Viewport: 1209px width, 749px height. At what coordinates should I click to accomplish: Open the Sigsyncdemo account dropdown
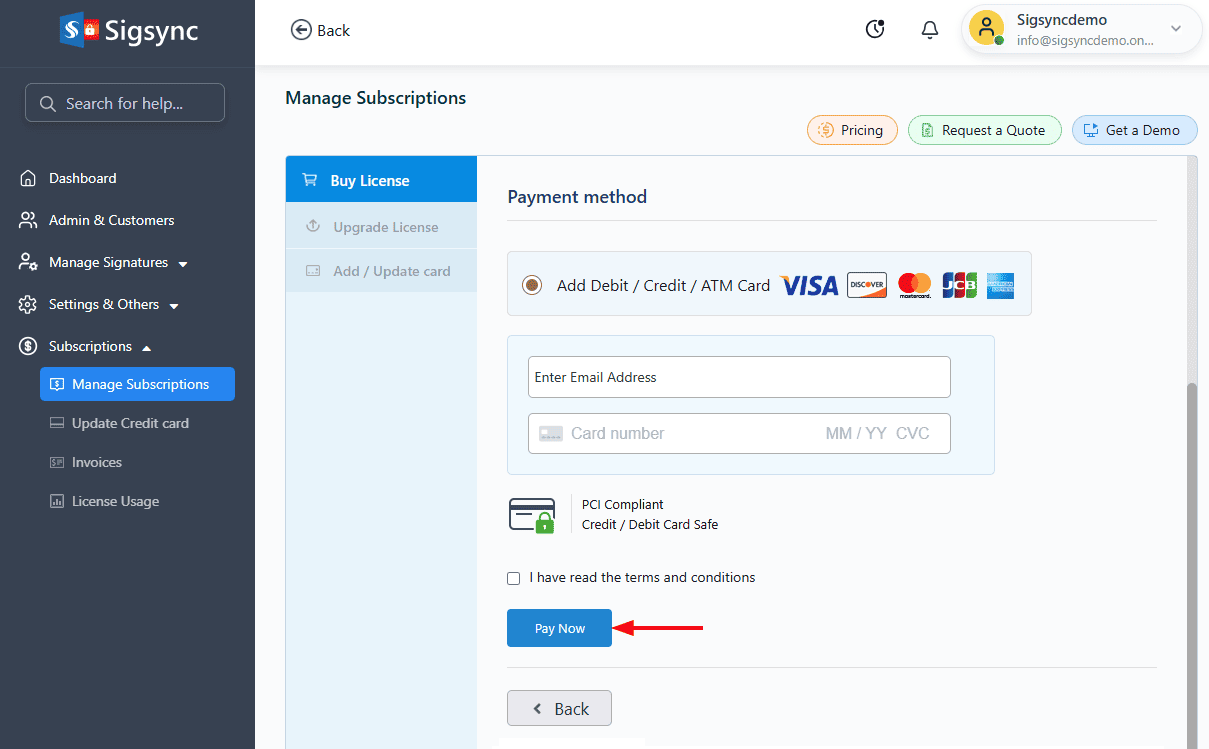click(1175, 29)
